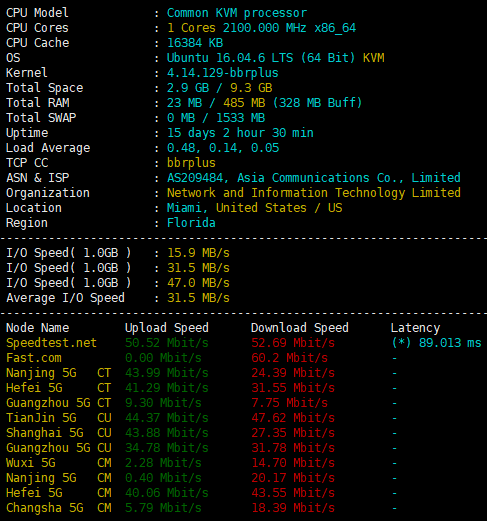
Task: Select the CPU cache value '16384 KB'
Action: coord(195,43)
